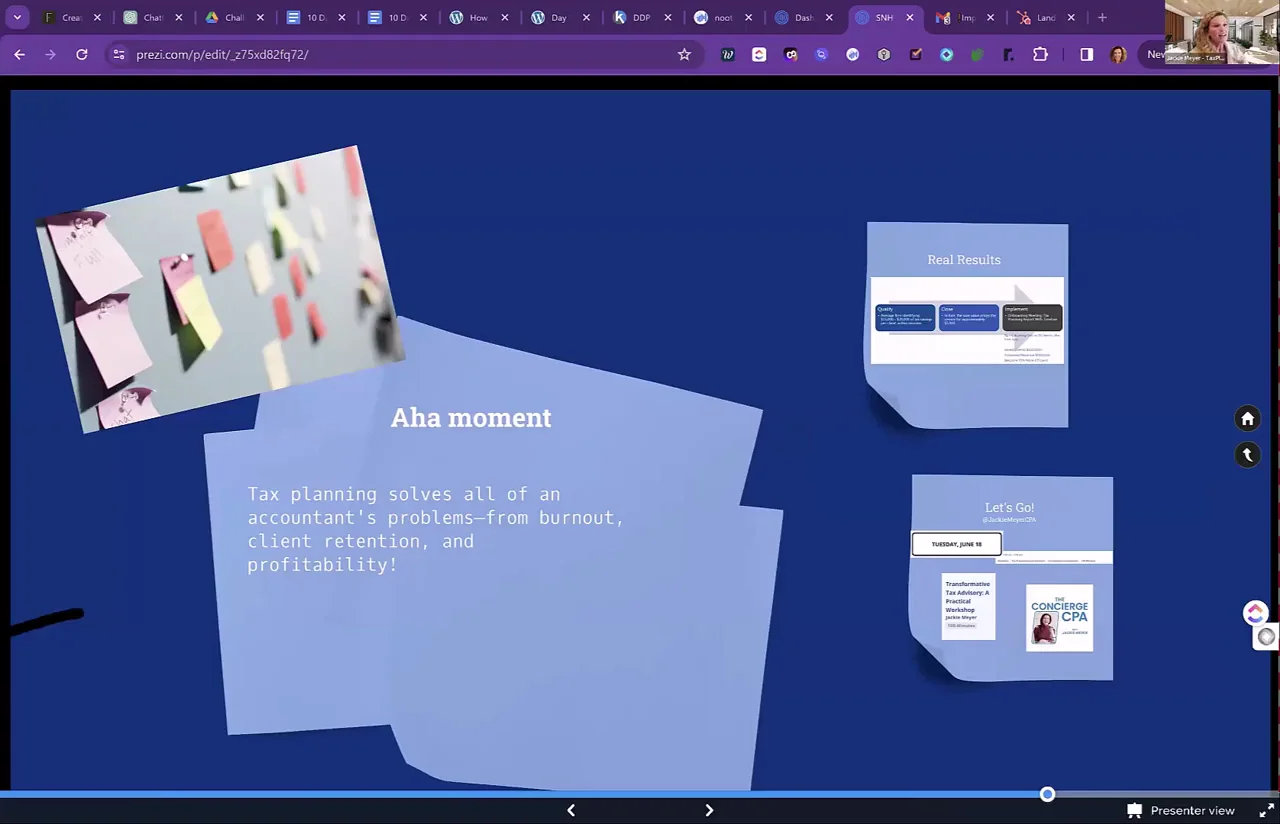Open a new browser tab
Viewport: 1280px width, 824px height.
pos(1102,17)
